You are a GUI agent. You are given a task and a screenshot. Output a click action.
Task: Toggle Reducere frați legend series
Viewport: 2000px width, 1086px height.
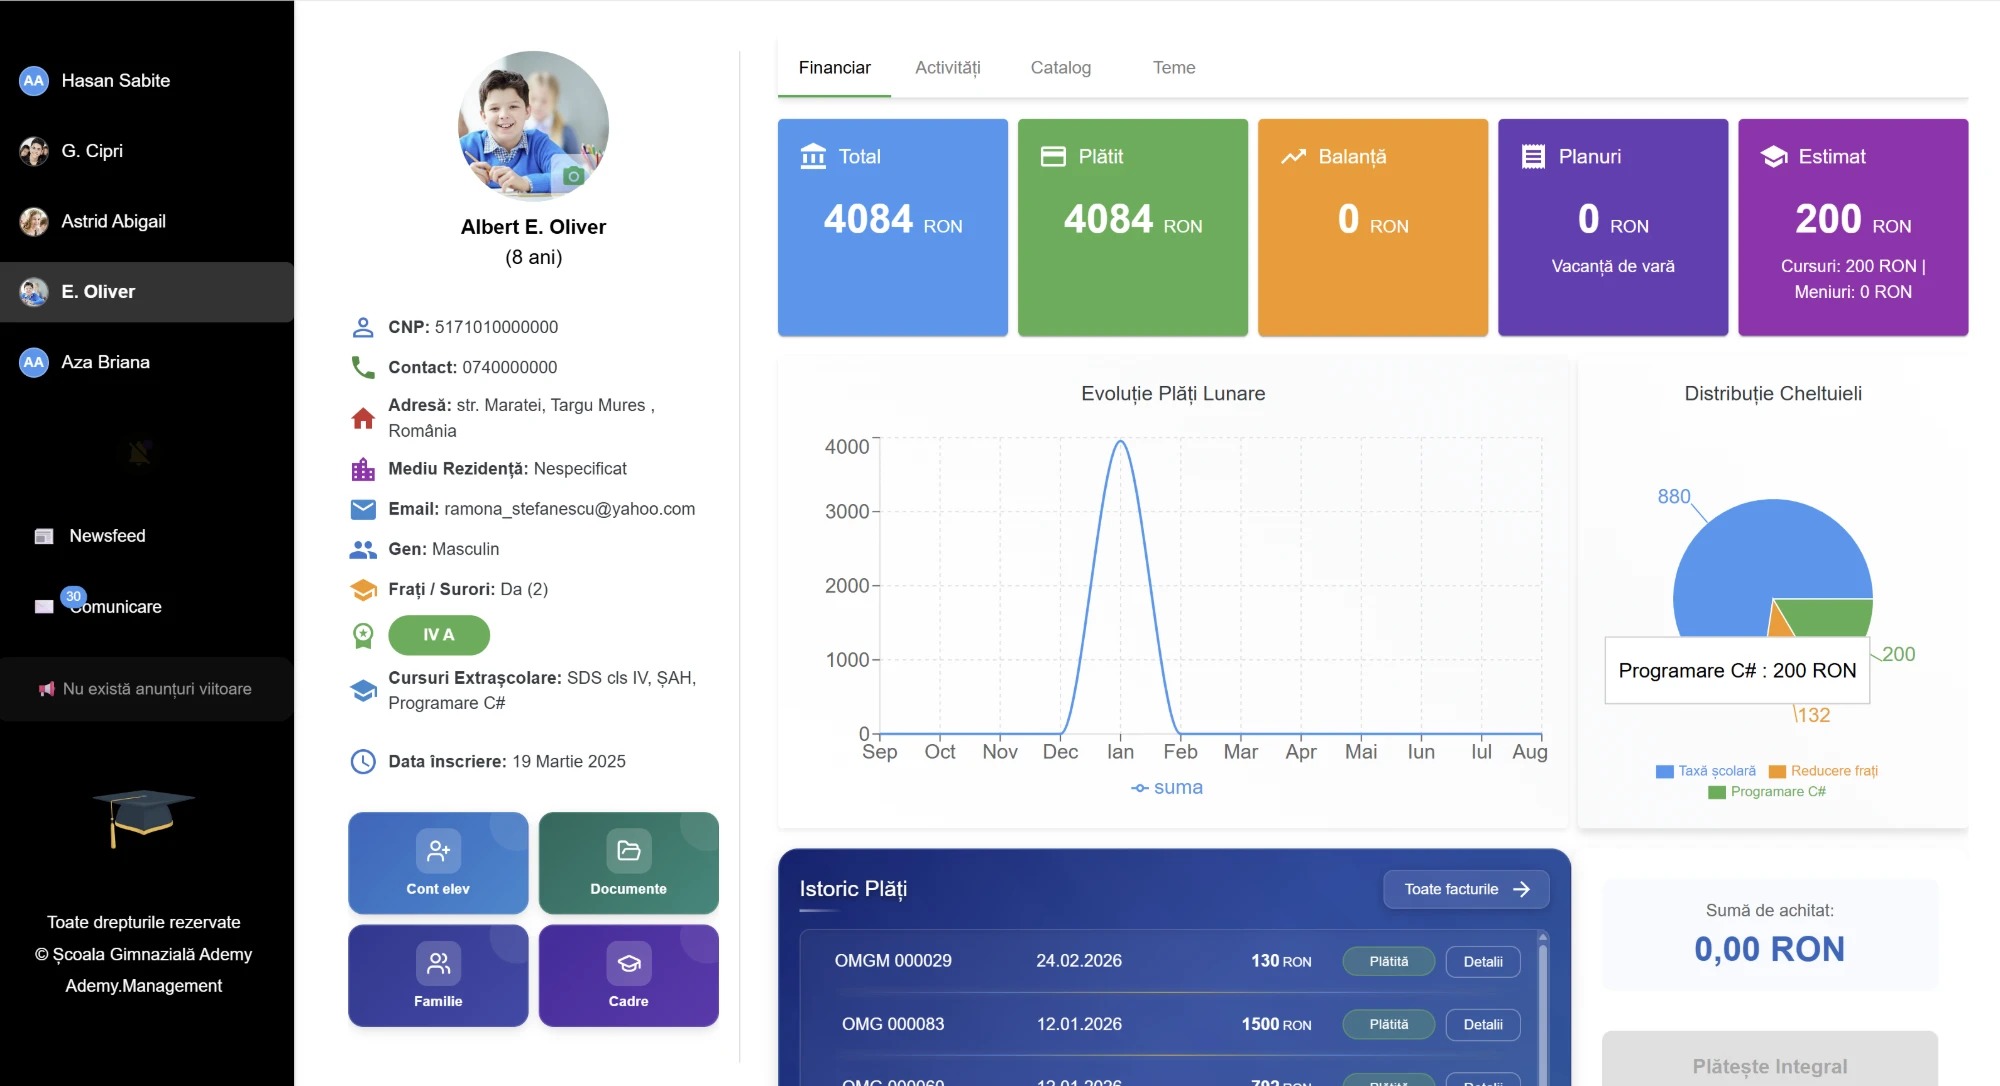pos(1823,771)
